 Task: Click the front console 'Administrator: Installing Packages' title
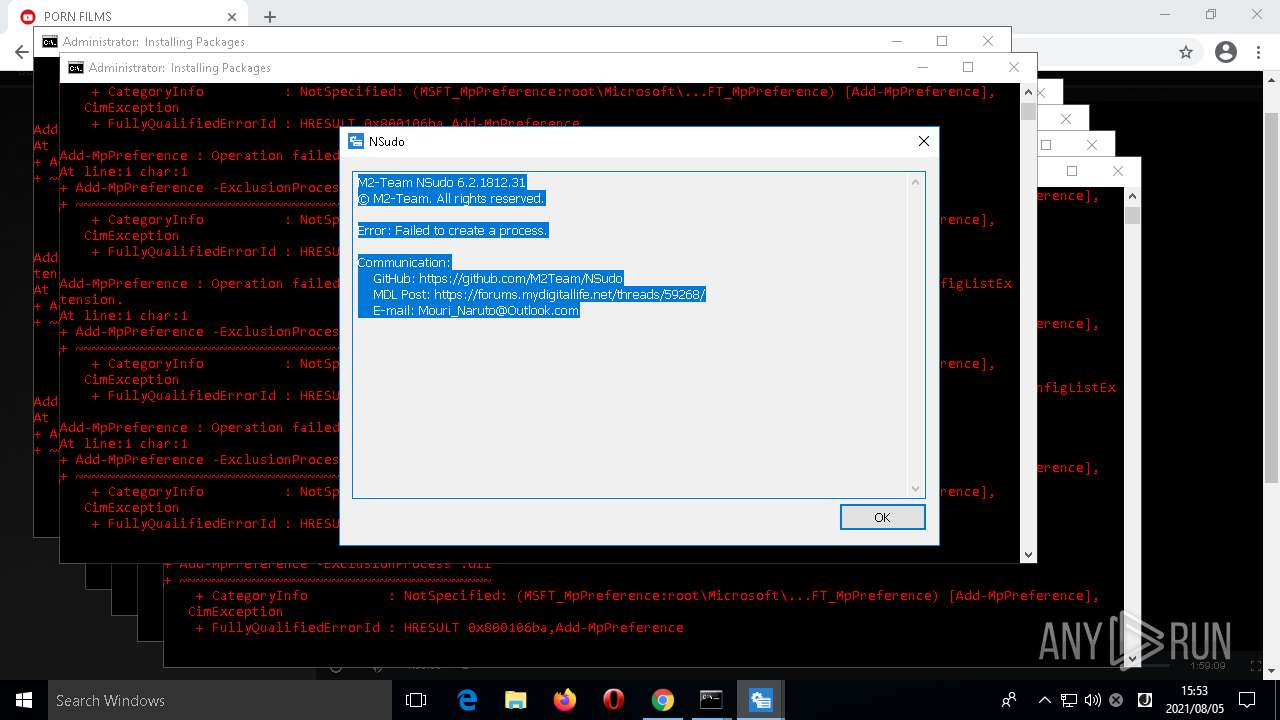[180, 68]
